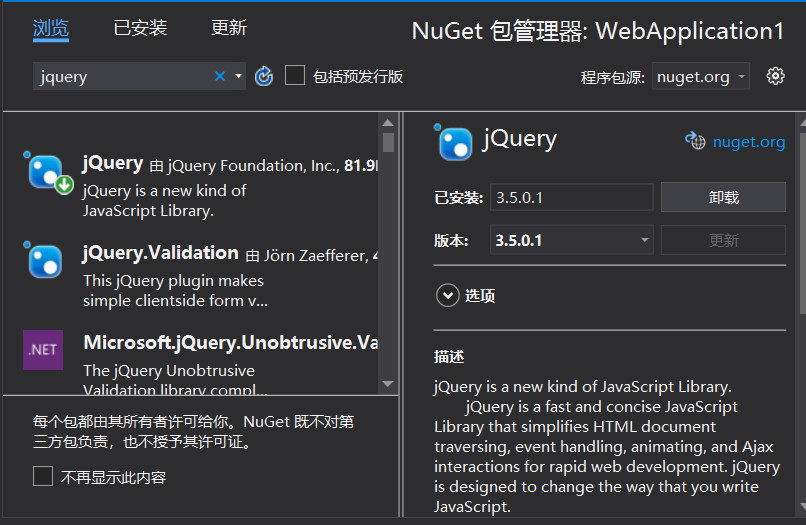This screenshot has height=525, width=806.
Task: Clear the jquery search text with X
Action: coord(219,77)
